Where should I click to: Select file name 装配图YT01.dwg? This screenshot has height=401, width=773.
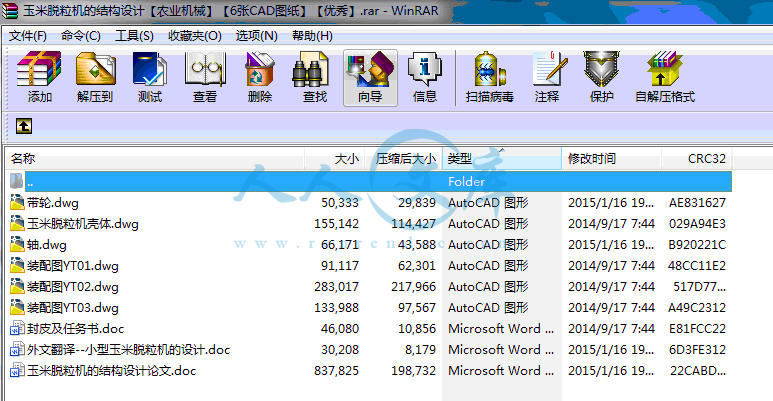tap(73, 266)
